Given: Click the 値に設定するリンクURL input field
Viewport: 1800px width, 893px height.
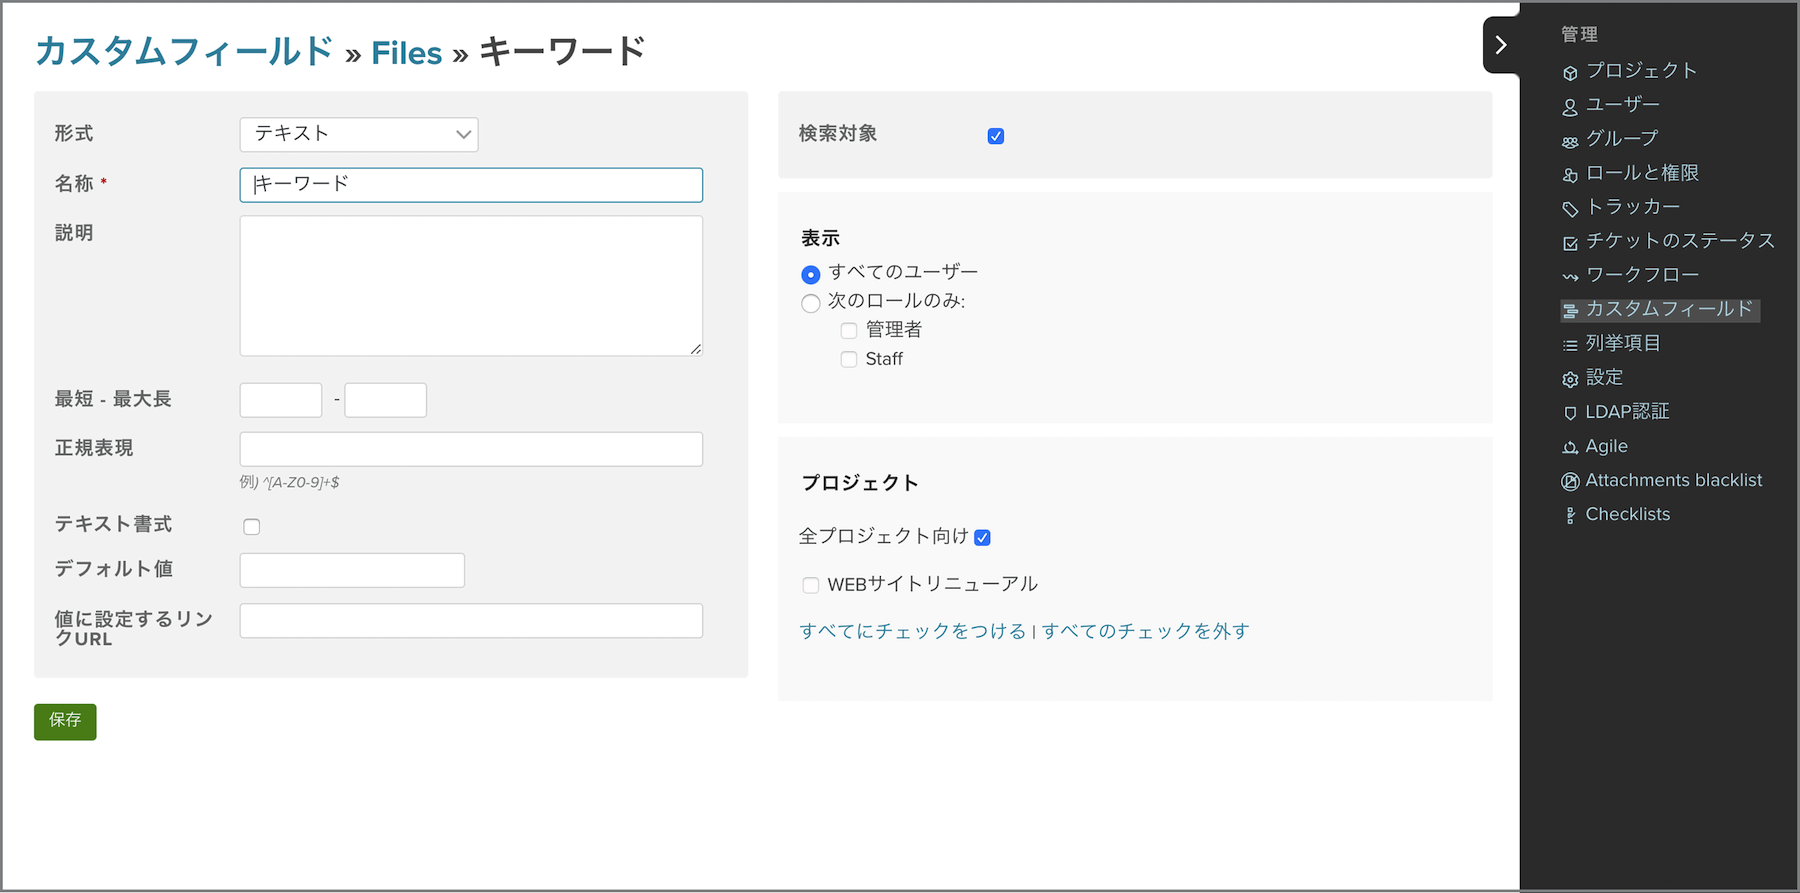Looking at the screenshot, I should point(471,621).
